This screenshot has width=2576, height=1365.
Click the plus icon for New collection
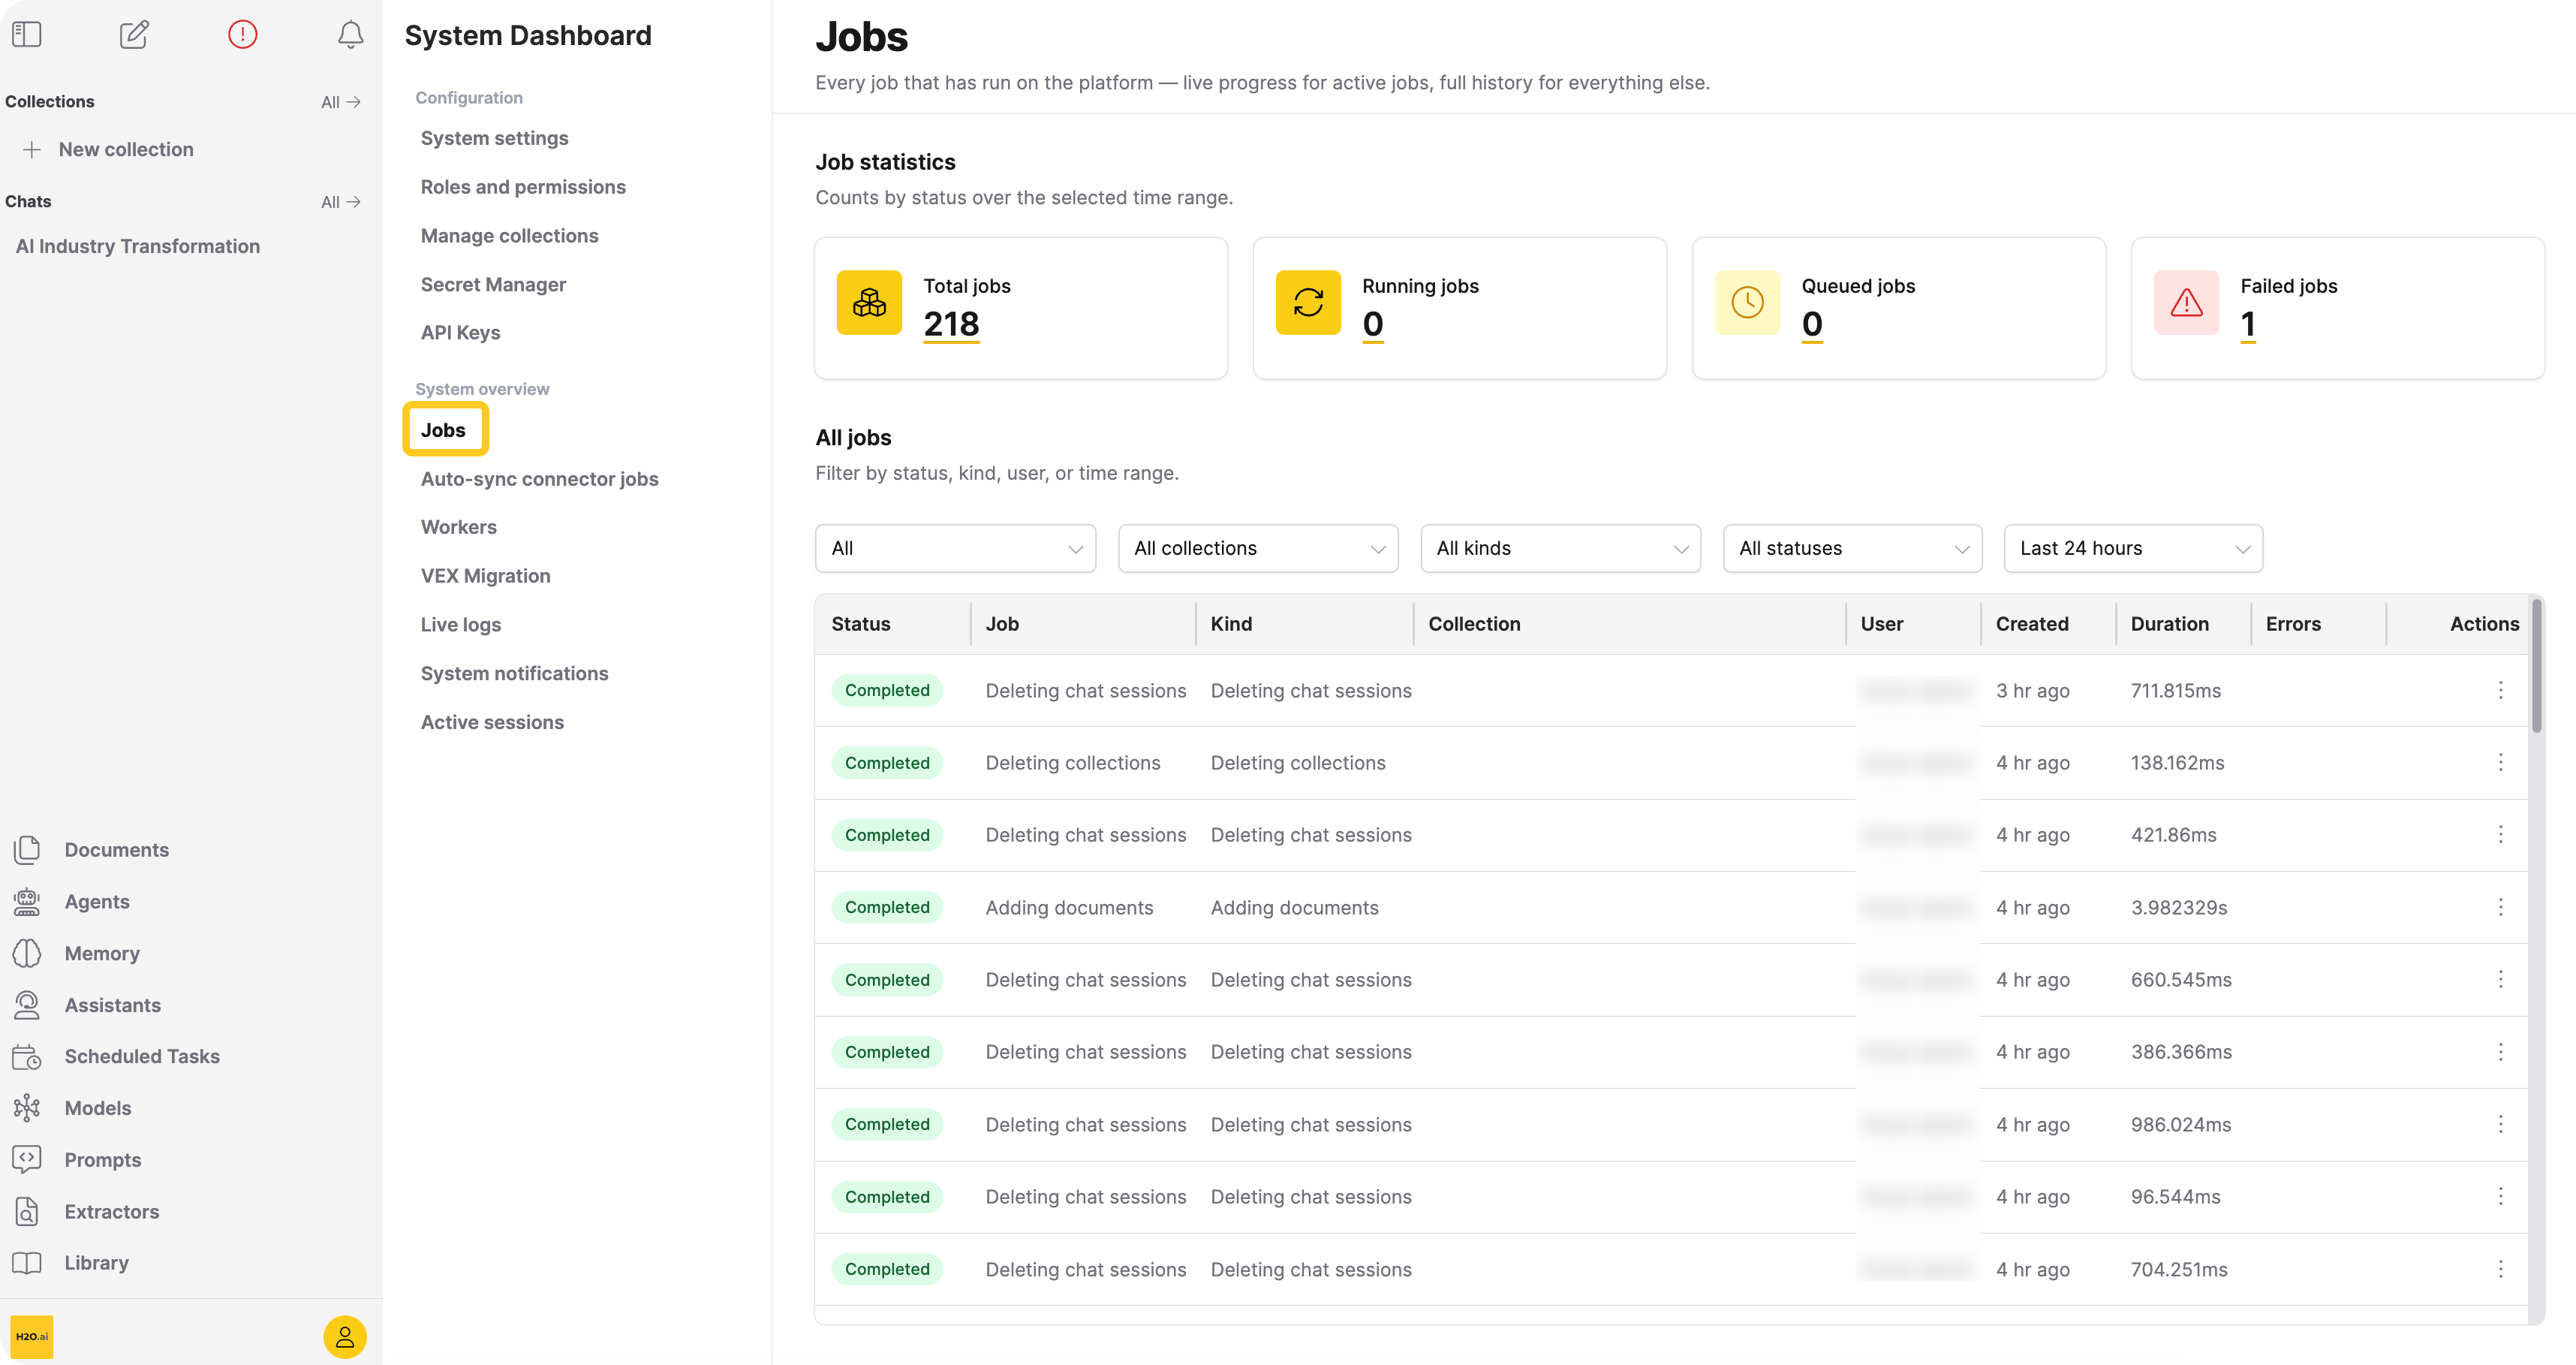tap(32, 149)
